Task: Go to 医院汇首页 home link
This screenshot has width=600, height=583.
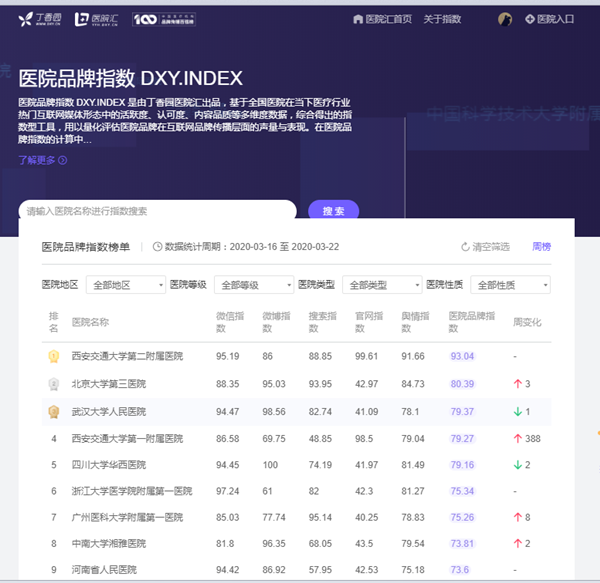Action: (382, 19)
